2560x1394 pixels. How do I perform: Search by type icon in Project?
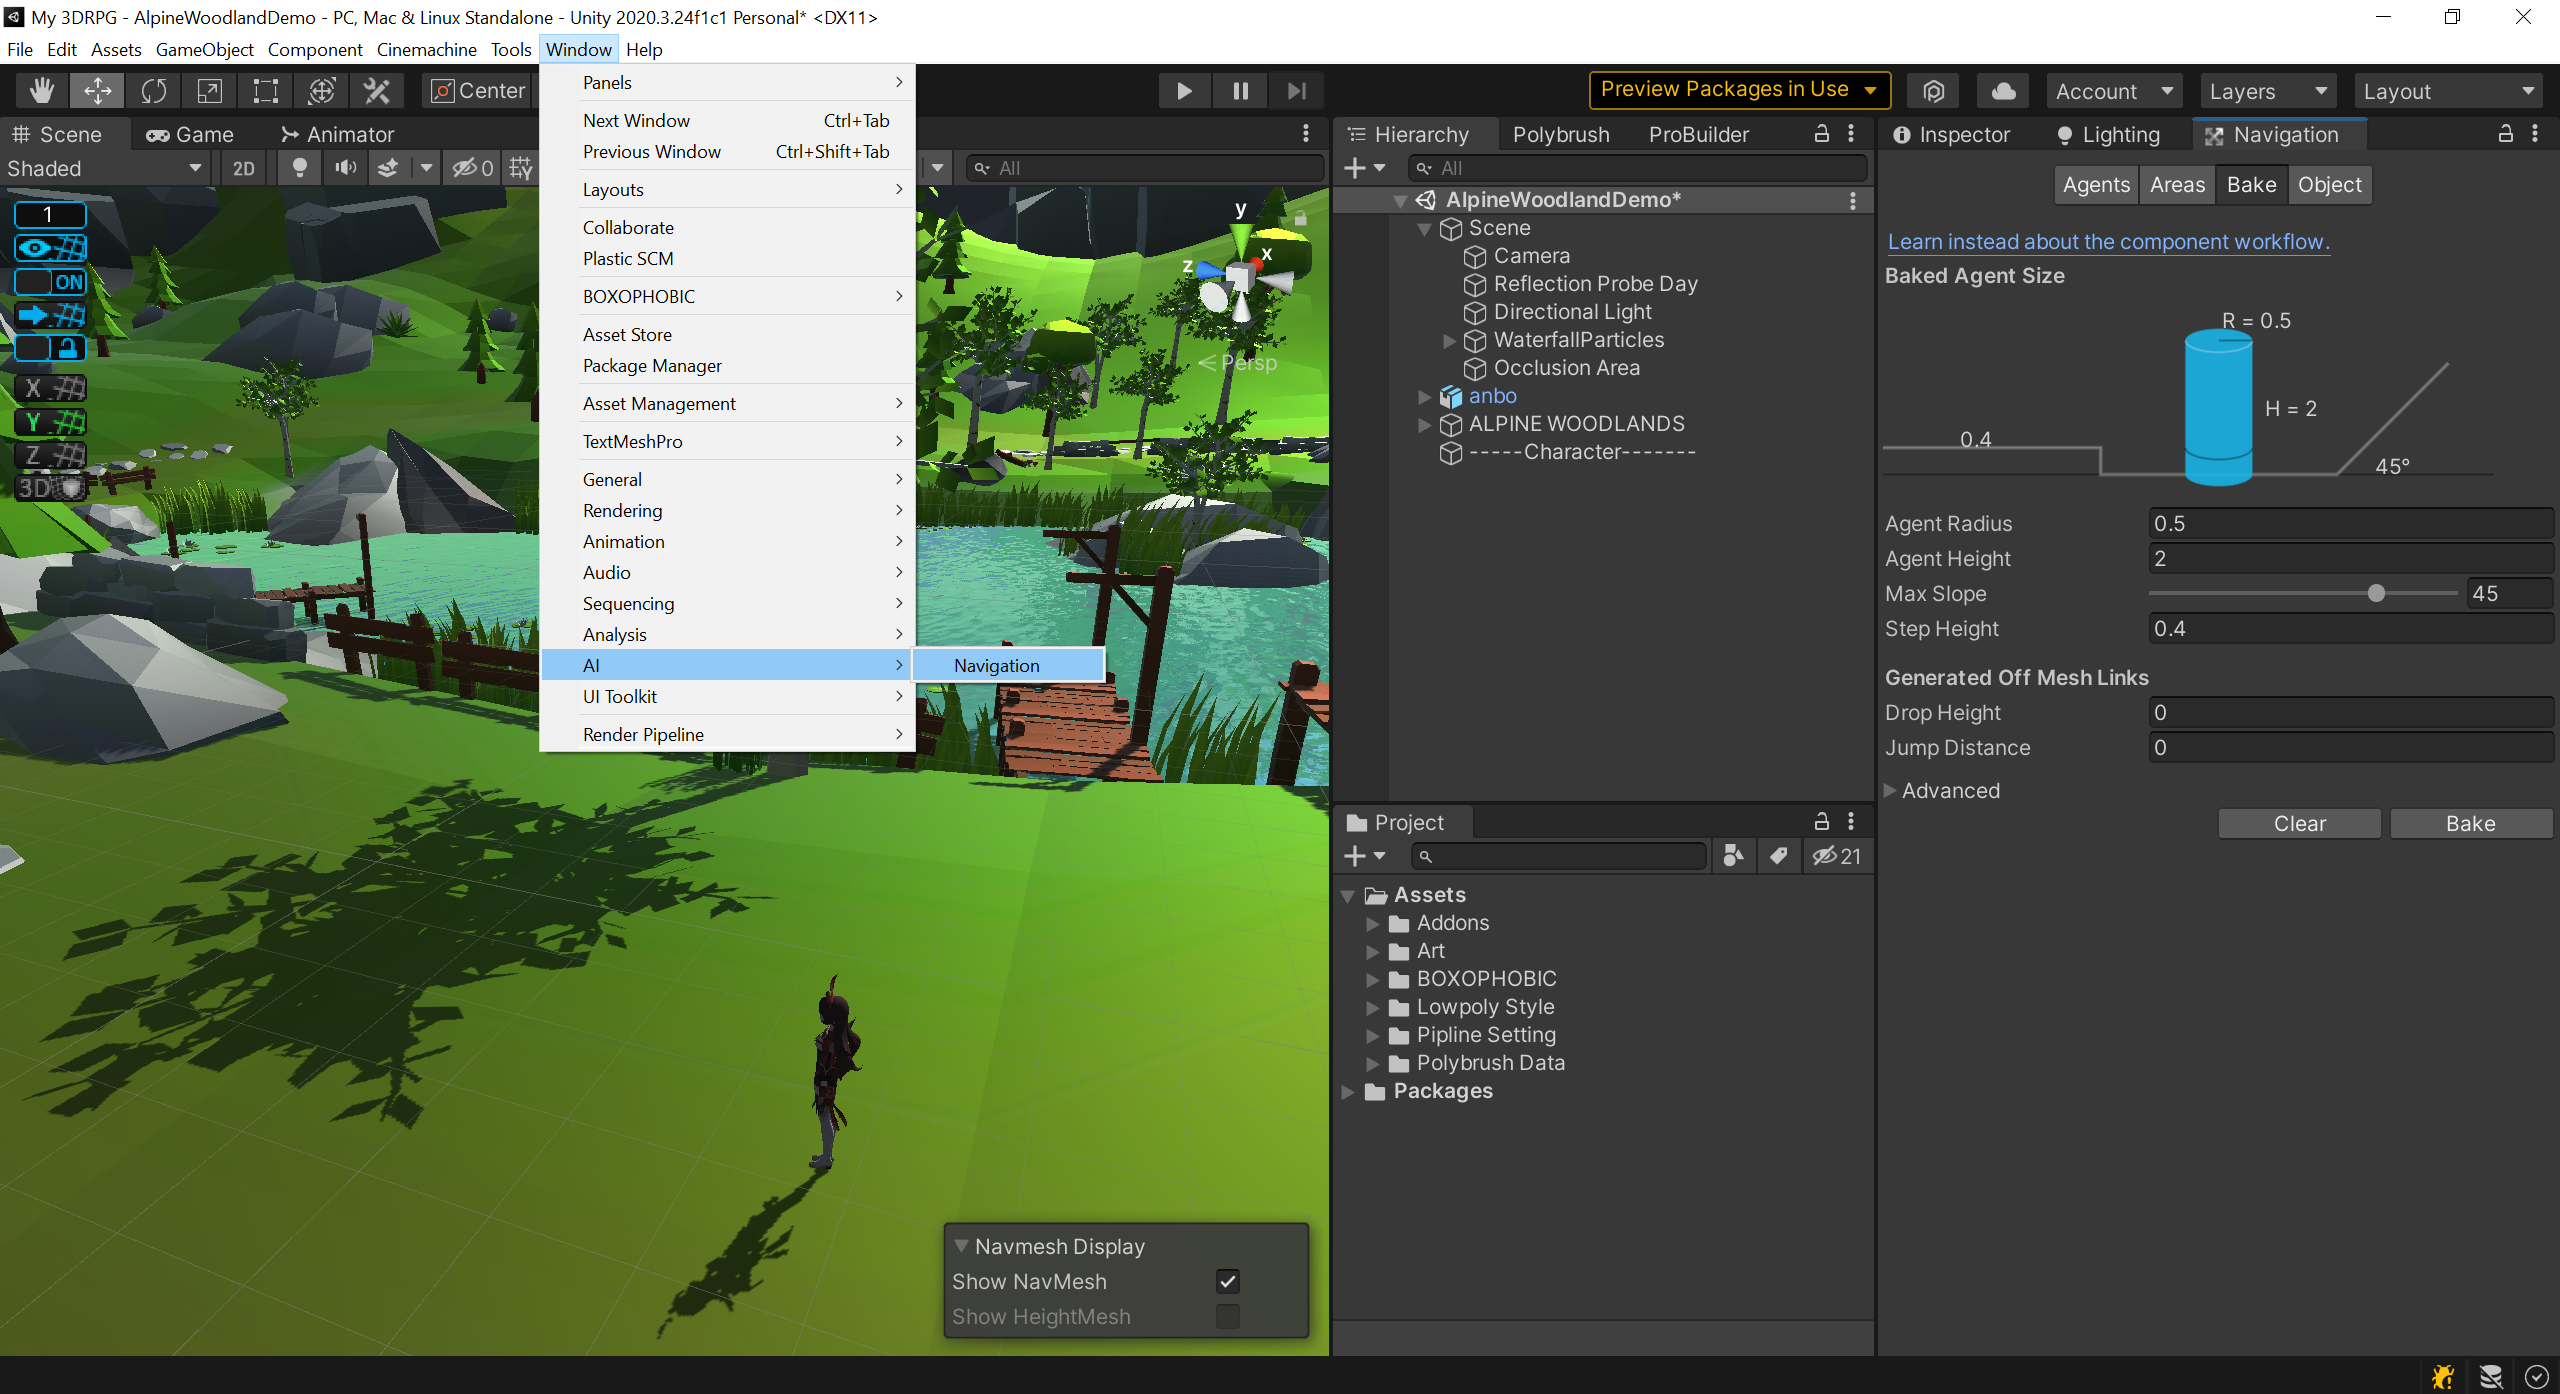coord(1733,856)
